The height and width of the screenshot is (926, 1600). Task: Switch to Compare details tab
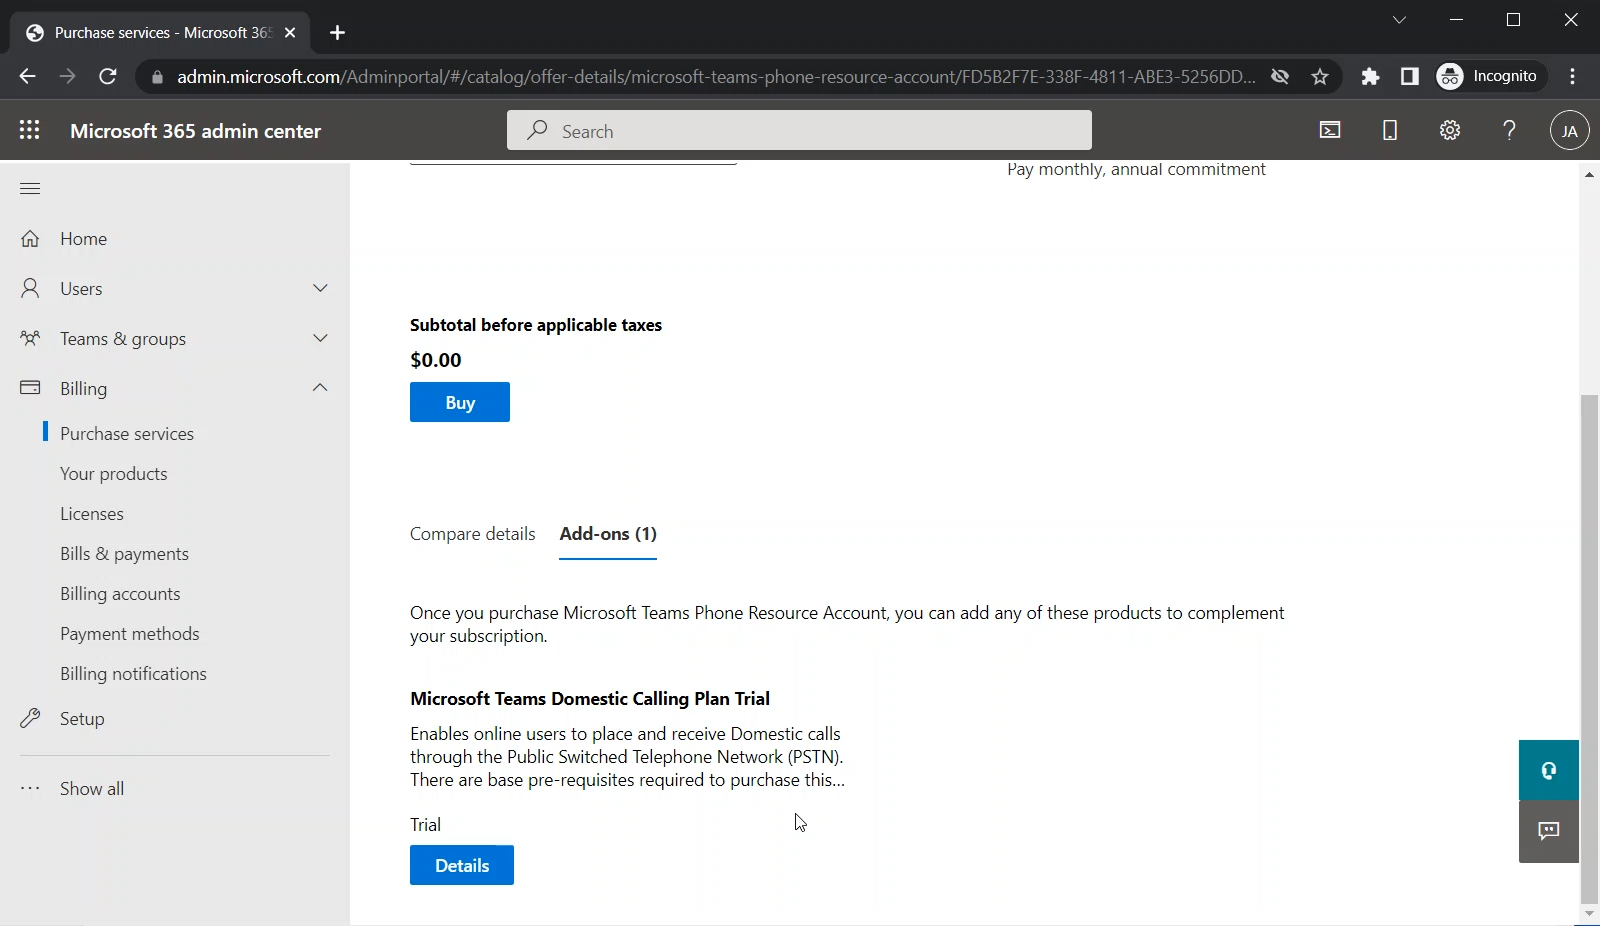(x=472, y=534)
